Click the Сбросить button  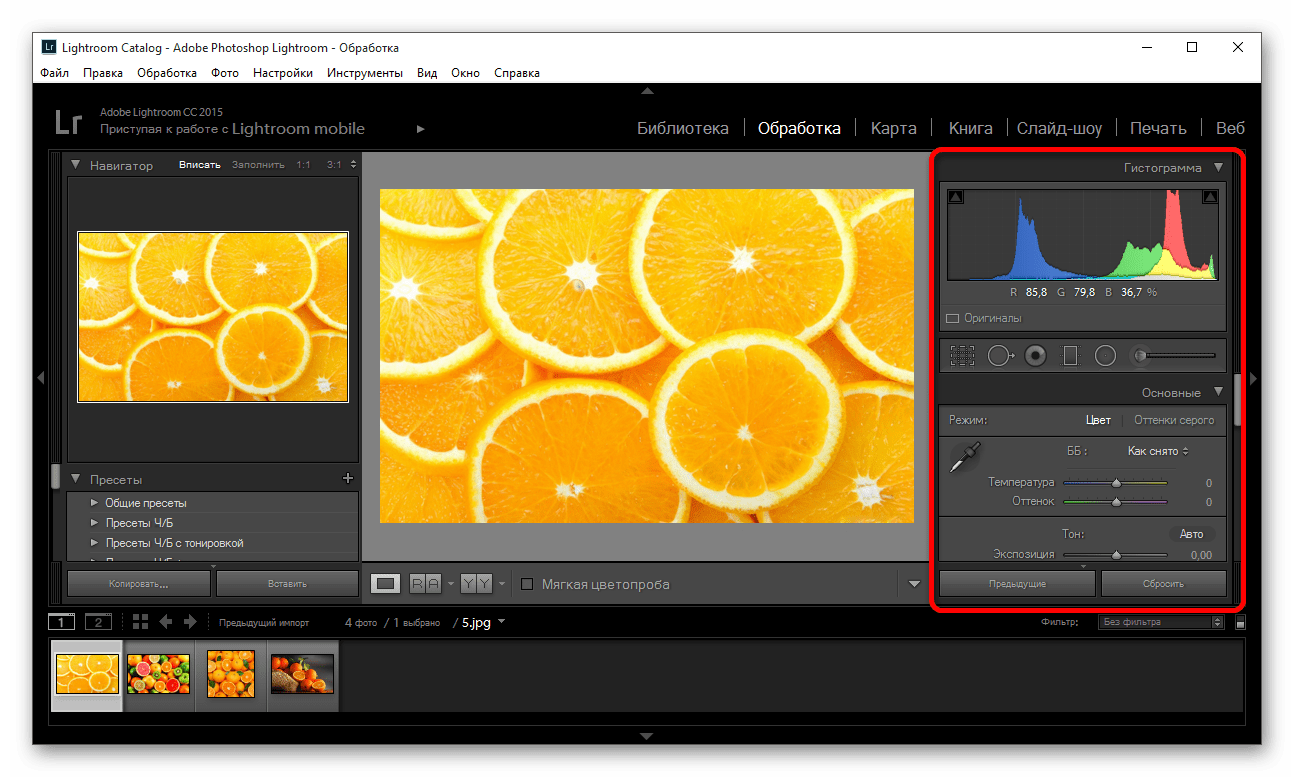(1163, 583)
